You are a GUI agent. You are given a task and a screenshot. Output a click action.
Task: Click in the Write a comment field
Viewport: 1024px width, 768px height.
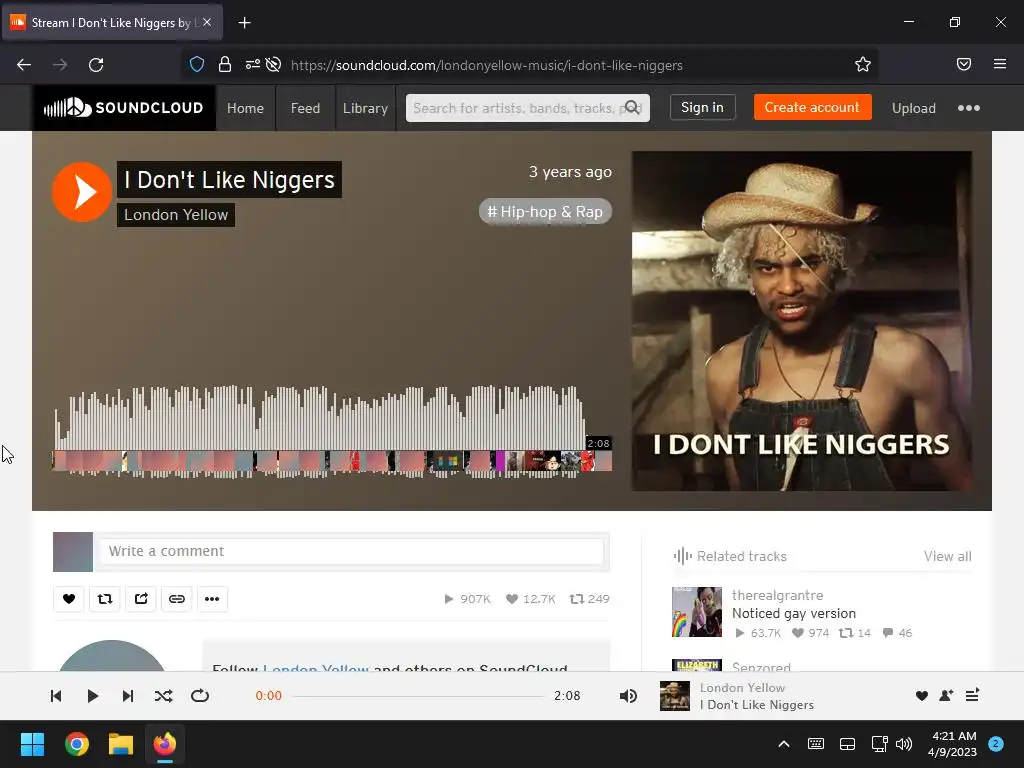point(351,551)
